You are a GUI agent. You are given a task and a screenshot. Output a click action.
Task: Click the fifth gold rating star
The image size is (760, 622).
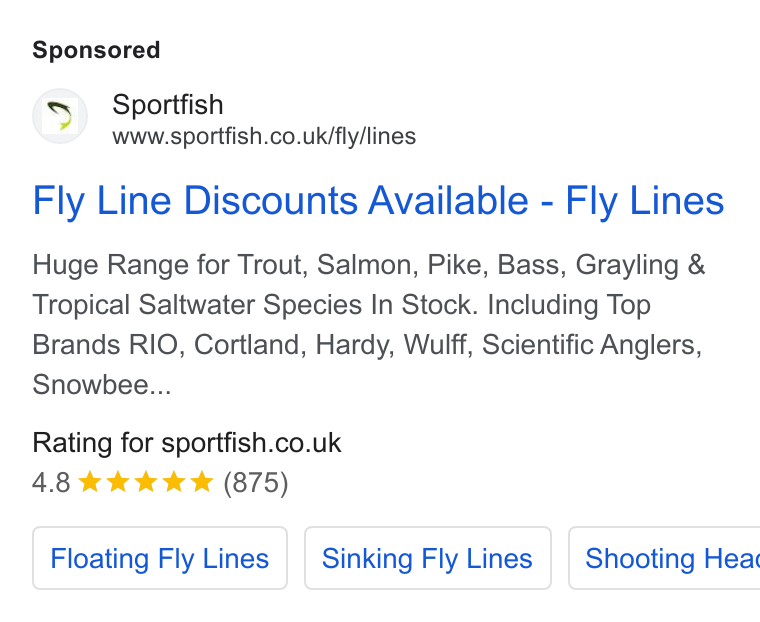tap(202, 482)
